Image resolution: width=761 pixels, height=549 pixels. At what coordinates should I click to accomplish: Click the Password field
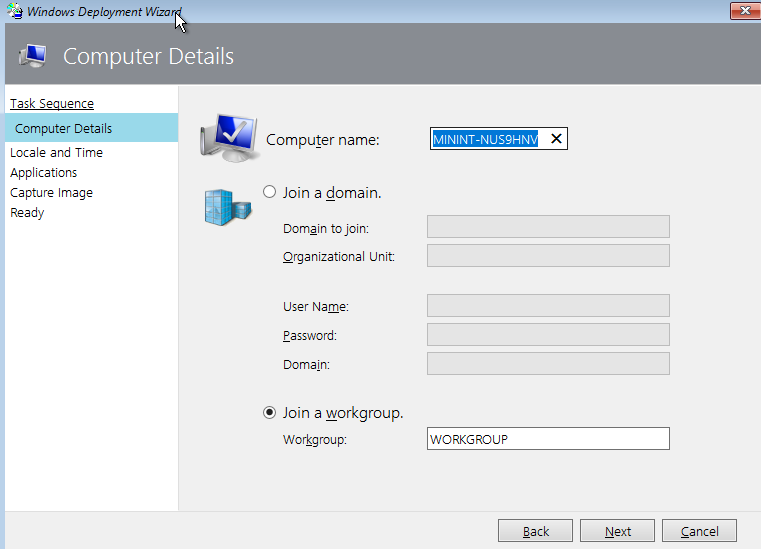pos(548,335)
